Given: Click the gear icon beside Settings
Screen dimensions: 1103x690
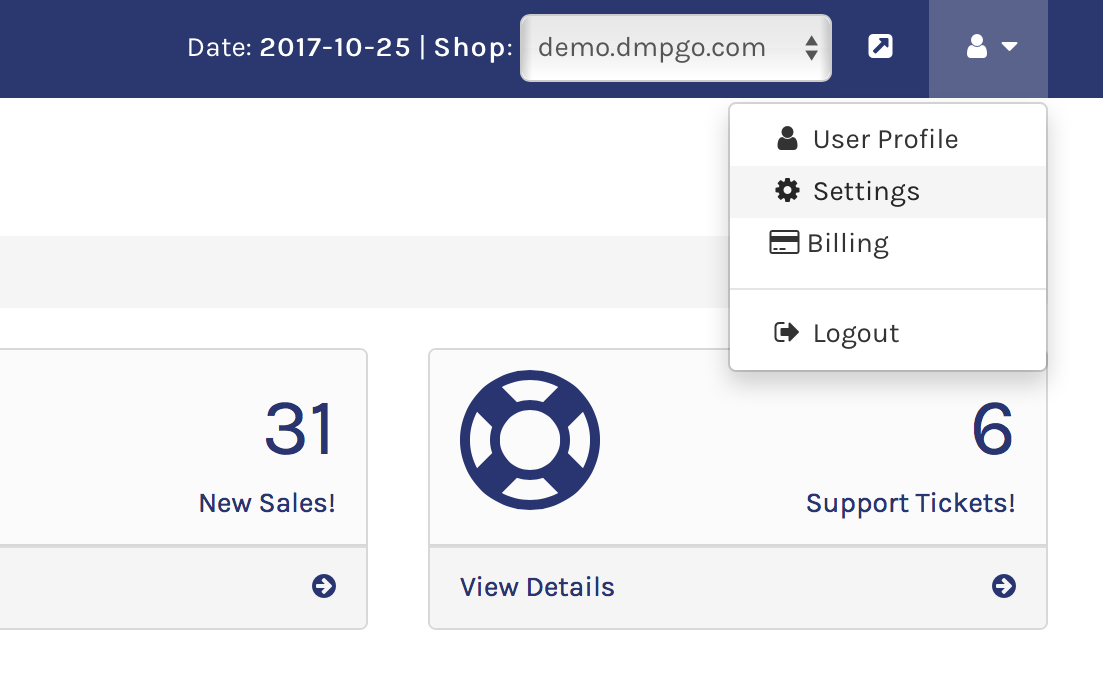Looking at the screenshot, I should [788, 190].
